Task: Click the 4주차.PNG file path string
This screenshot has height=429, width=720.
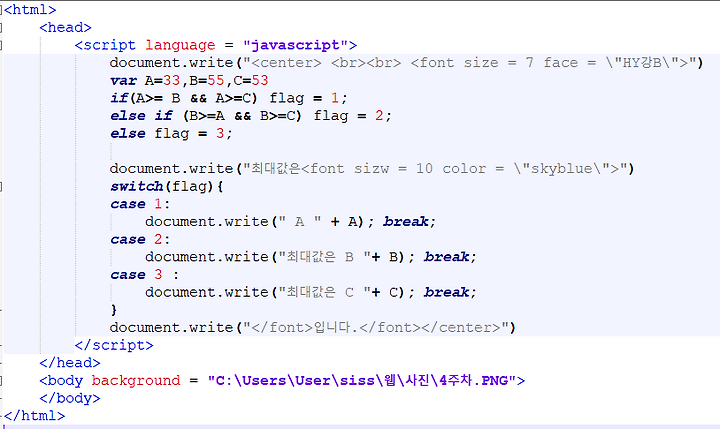Action: 361,381
